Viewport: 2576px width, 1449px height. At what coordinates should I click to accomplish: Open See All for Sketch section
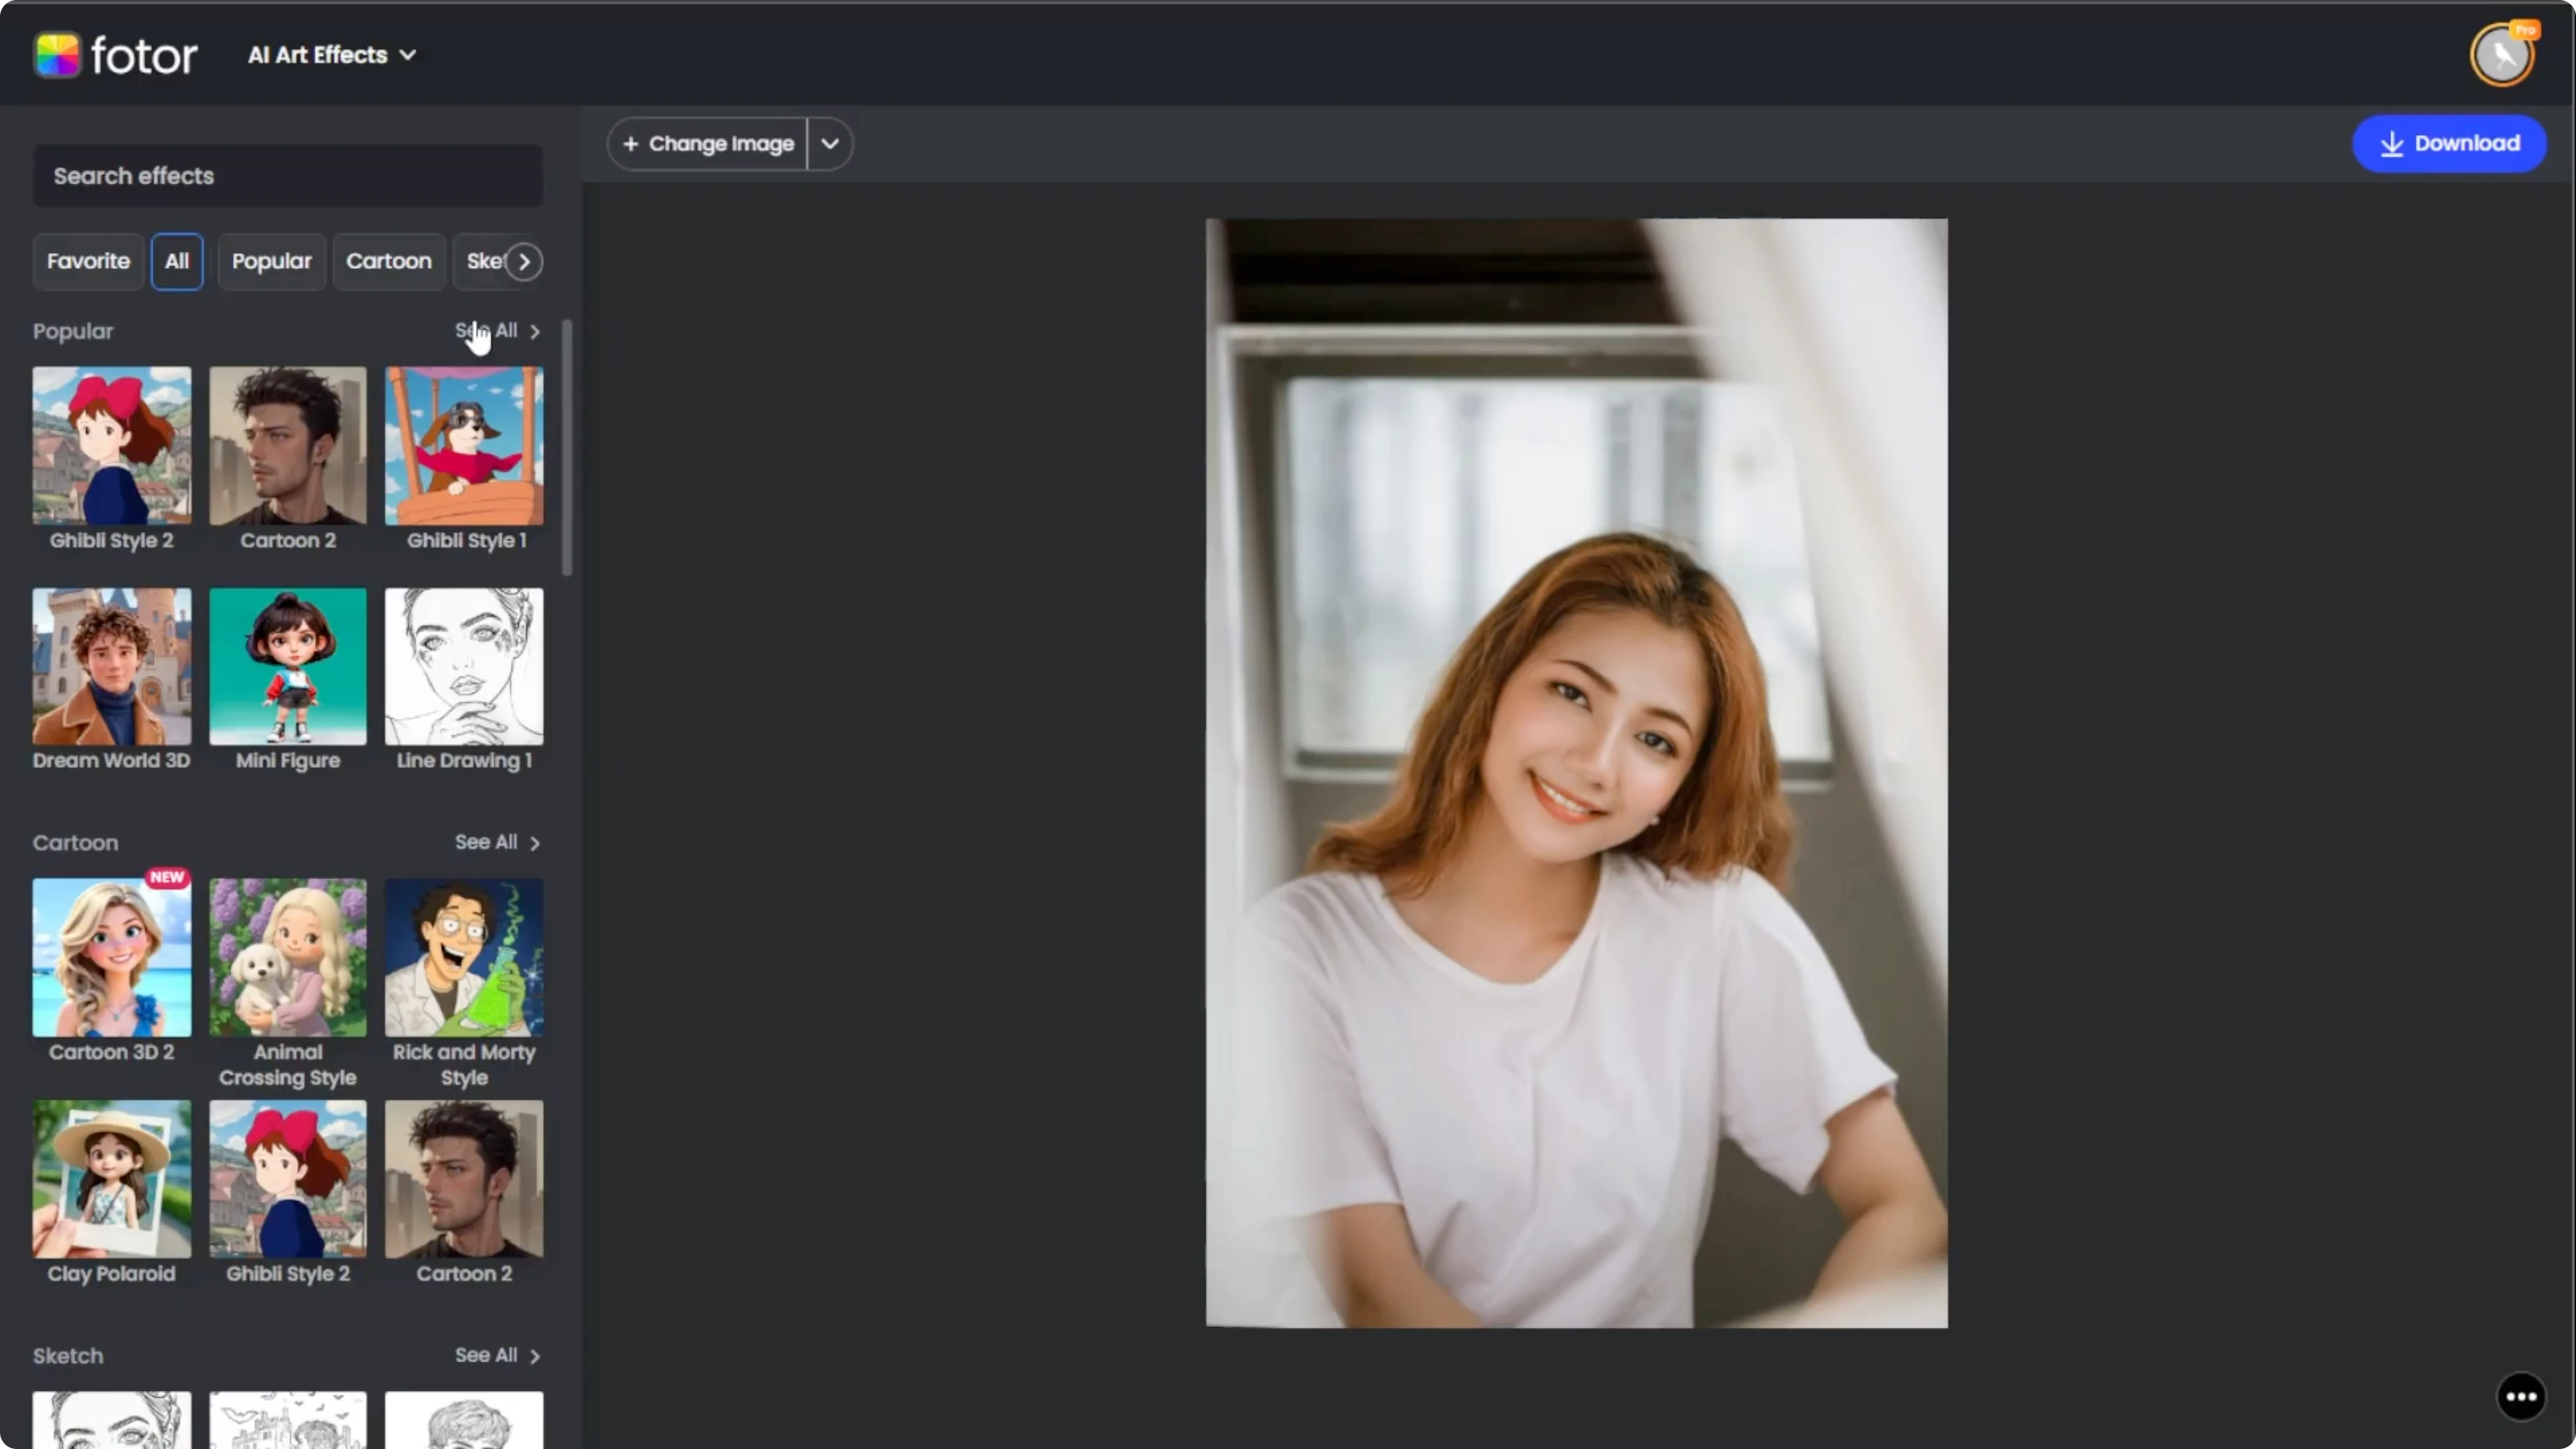pos(497,1355)
